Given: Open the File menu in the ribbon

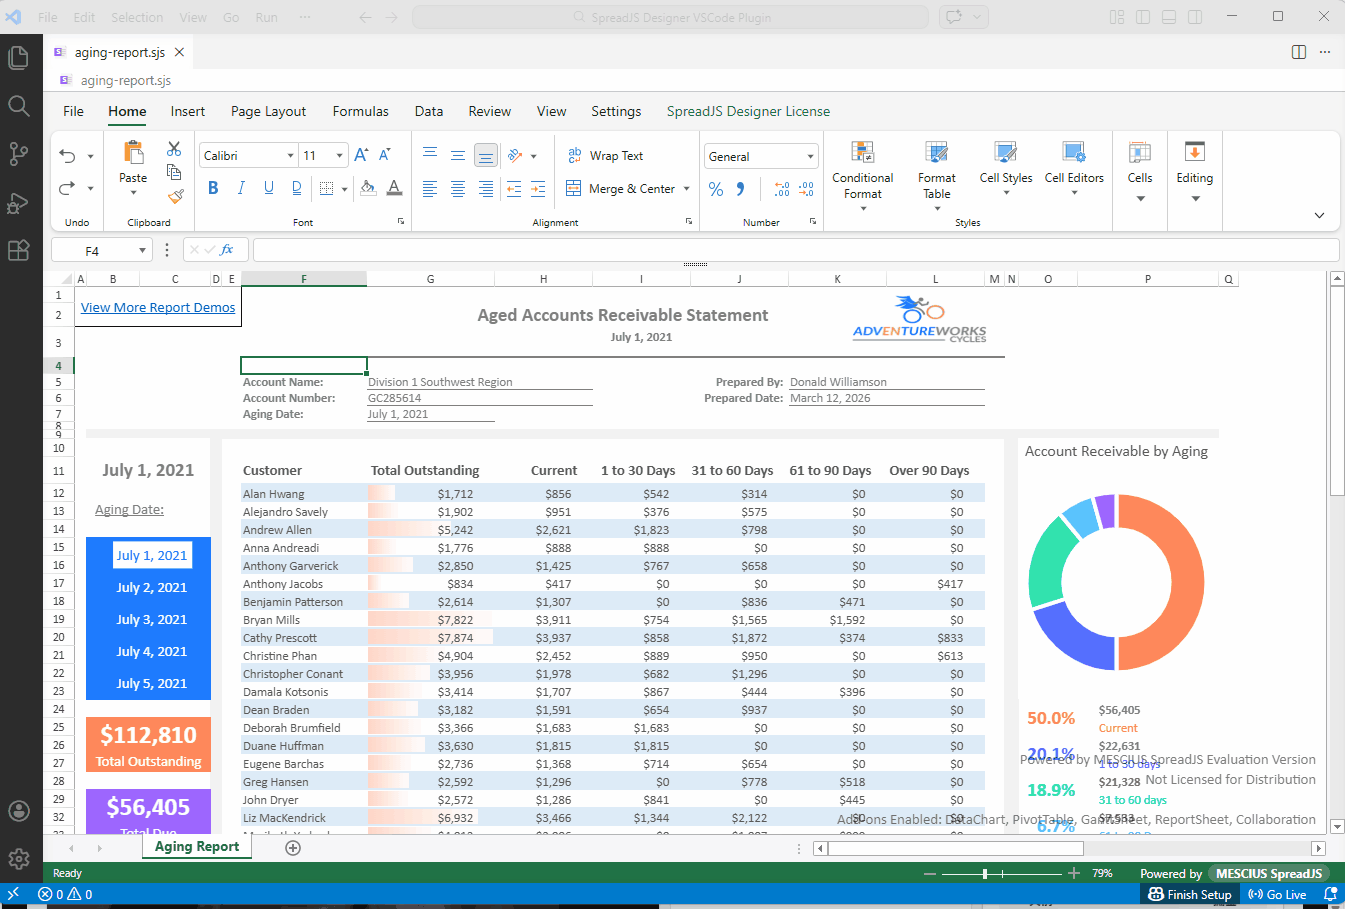Looking at the screenshot, I should tap(74, 111).
